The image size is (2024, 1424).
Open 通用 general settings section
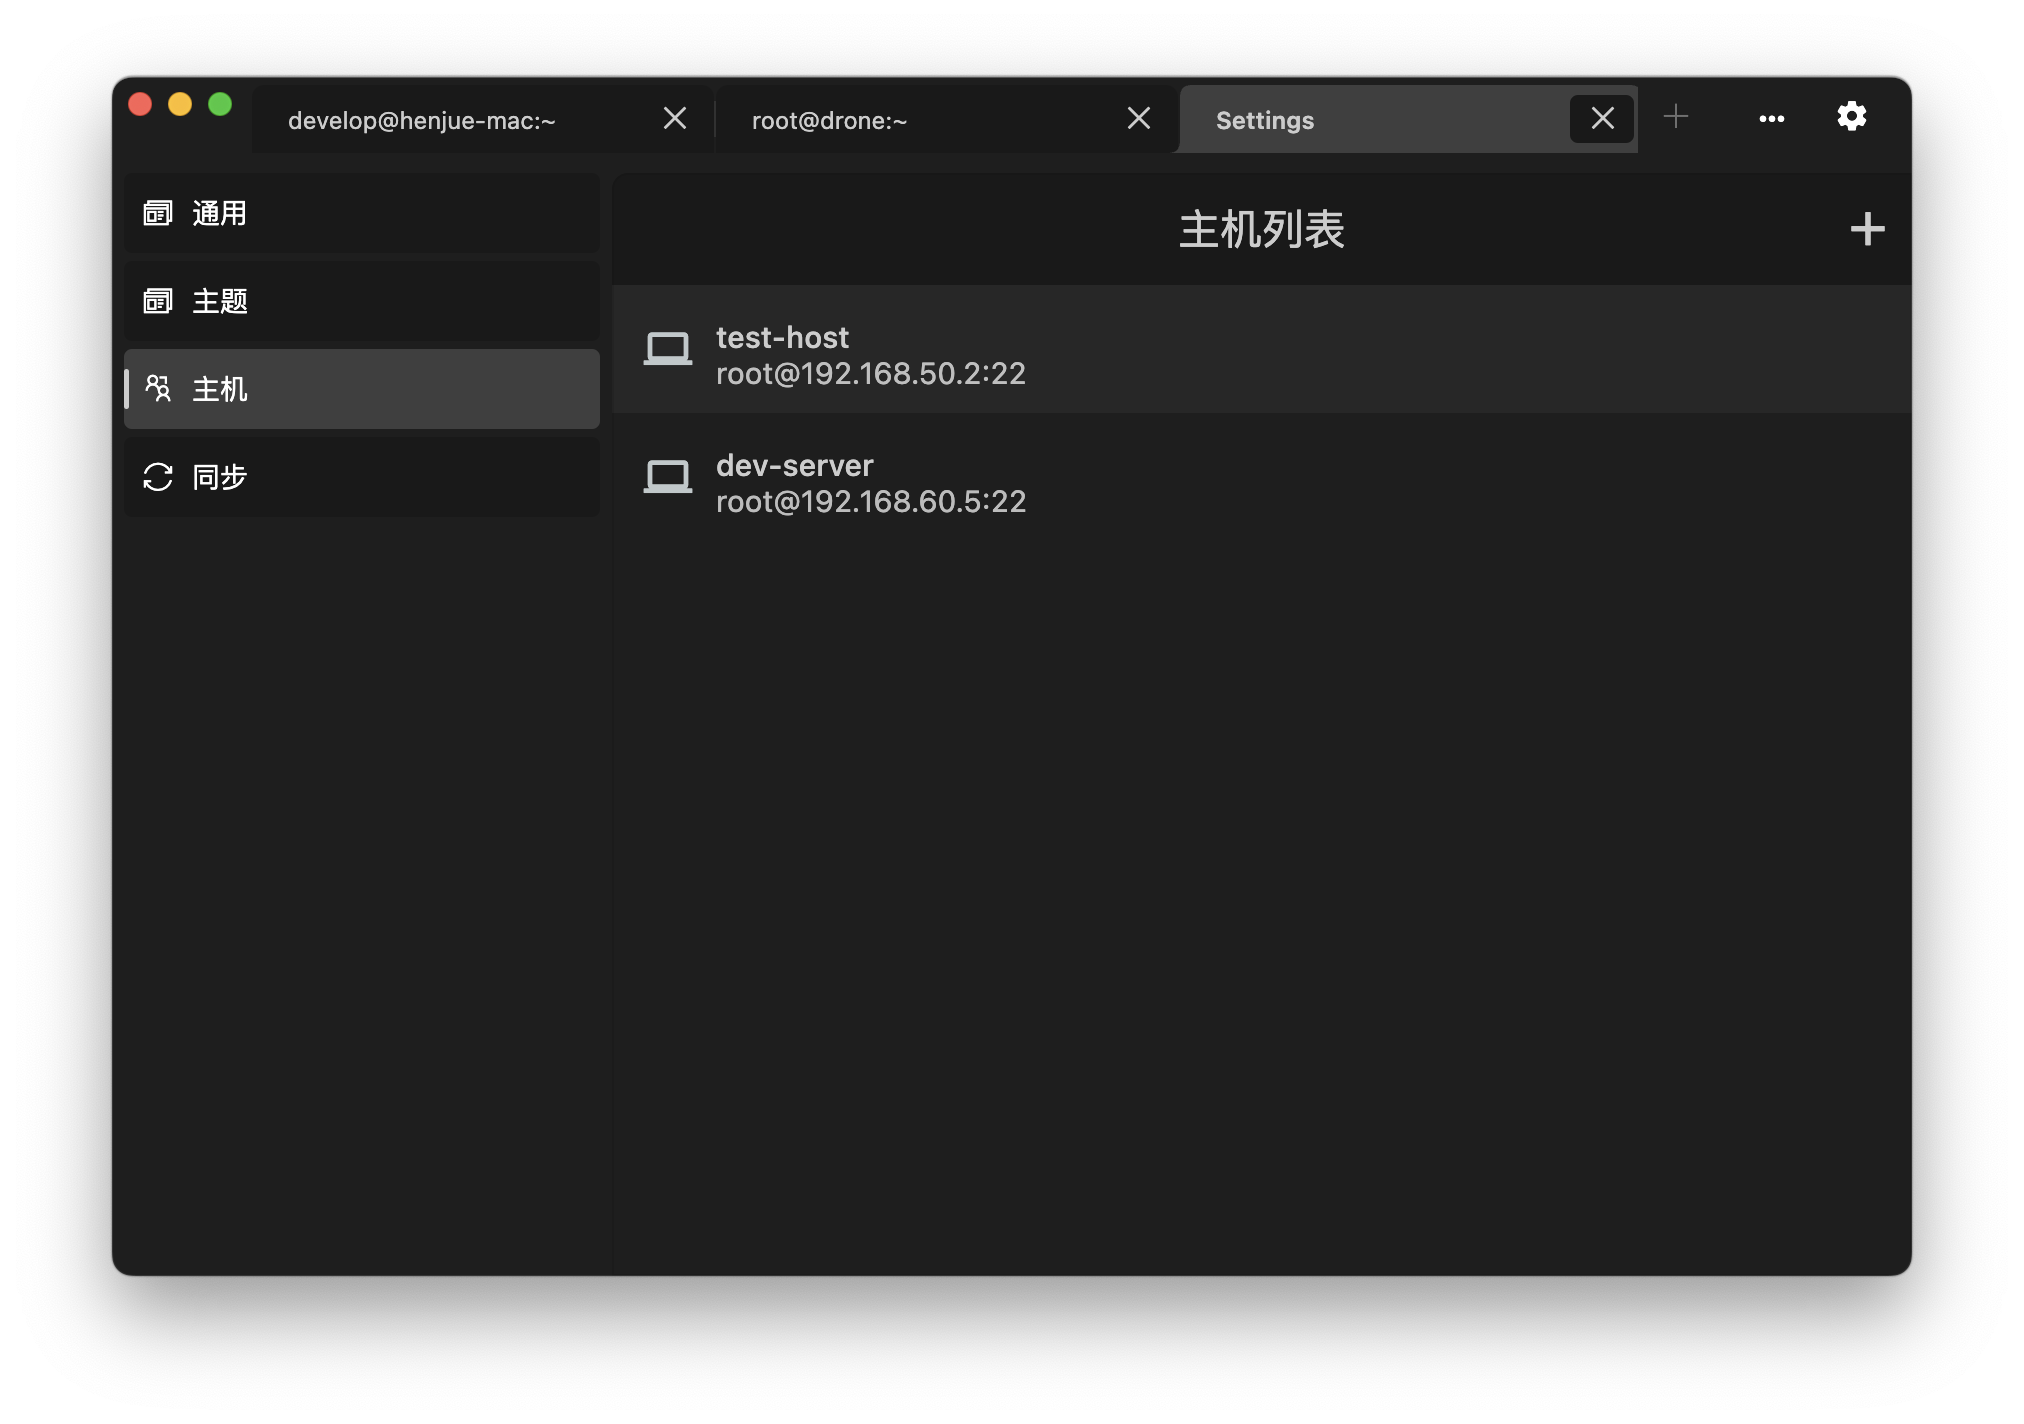coord(360,213)
